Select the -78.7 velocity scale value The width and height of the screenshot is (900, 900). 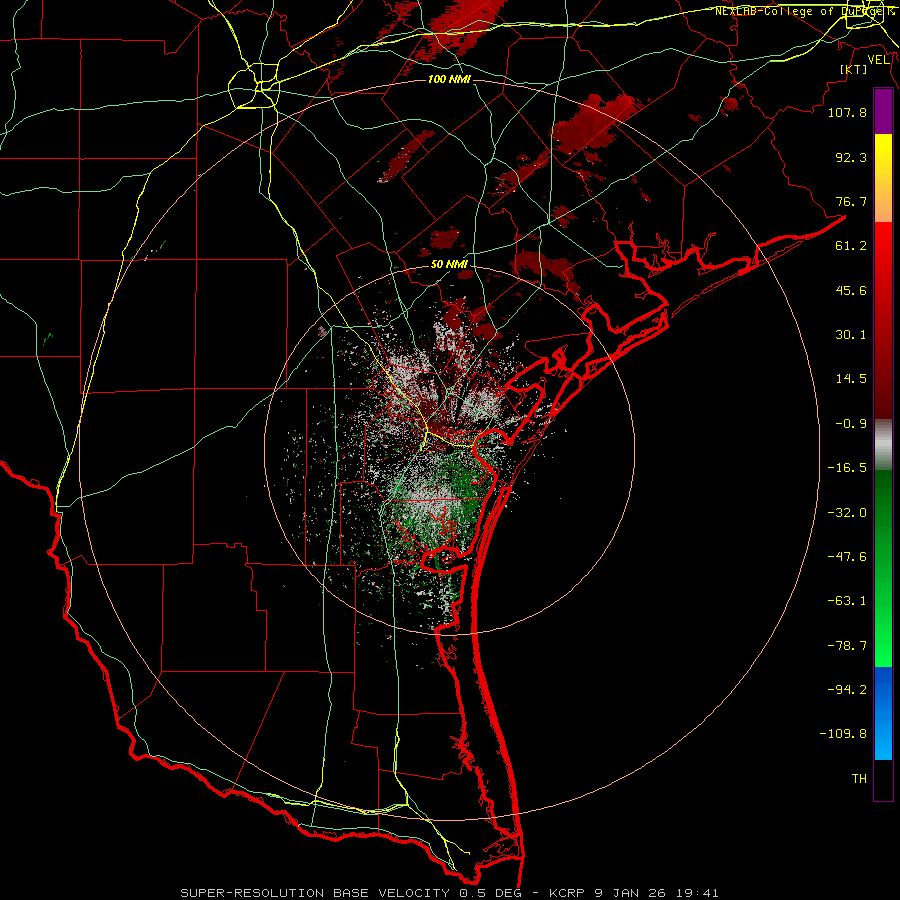pyautogui.click(x=847, y=646)
